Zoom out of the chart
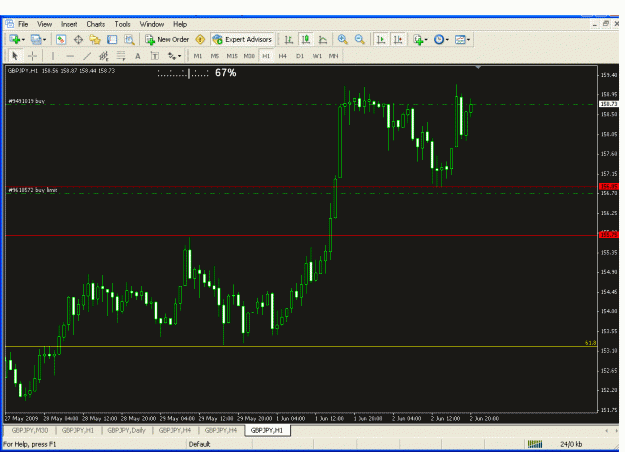The width and height of the screenshot is (625, 452). tap(360, 39)
